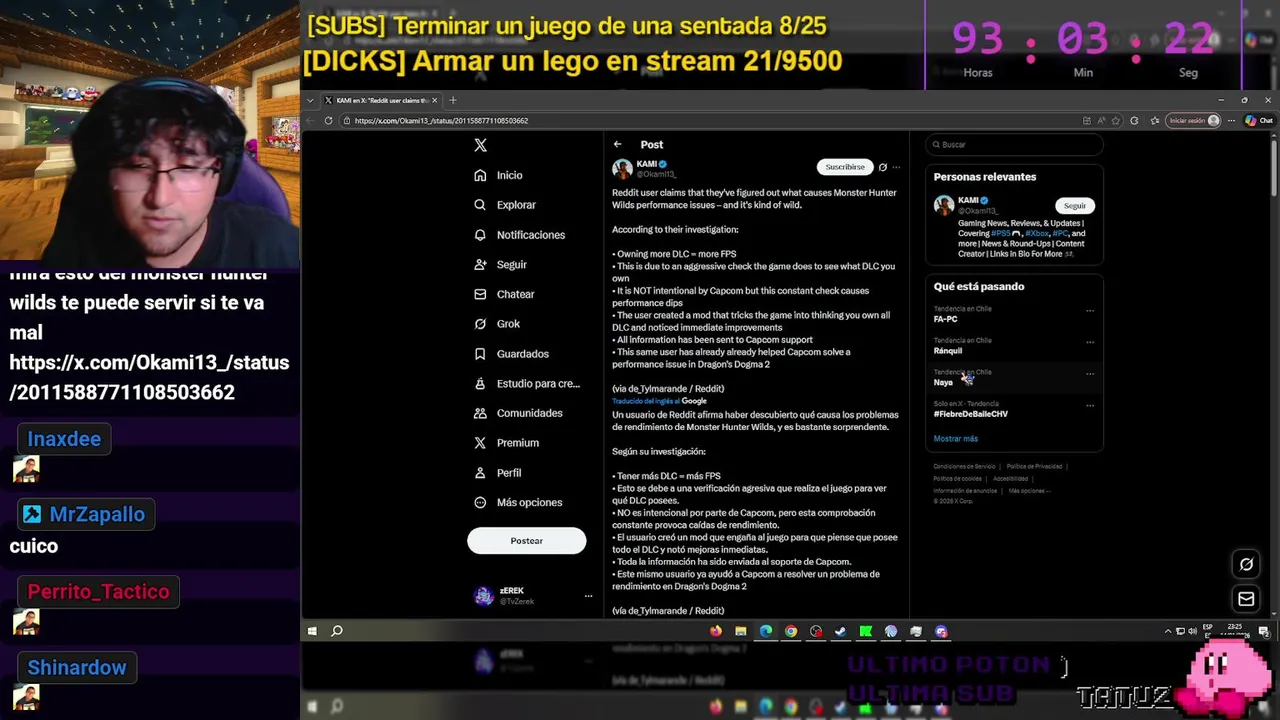Go back with the Post arrow
This screenshot has width=1280, height=720.
tap(618, 144)
